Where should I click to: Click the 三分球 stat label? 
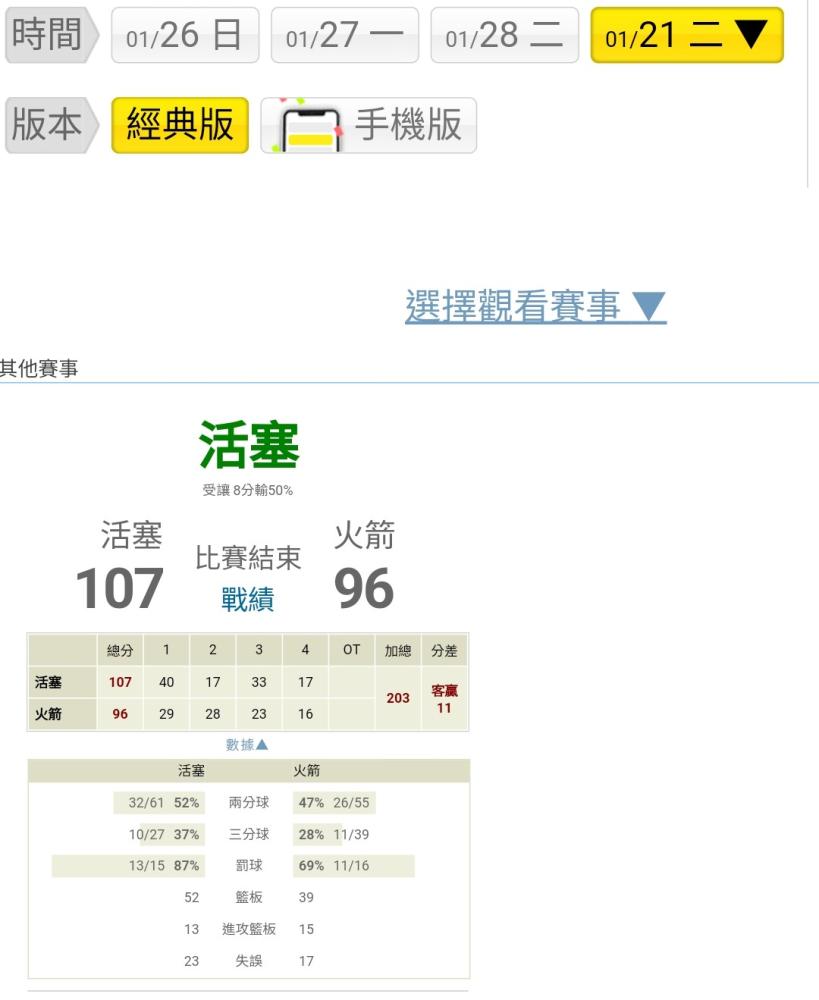coord(249,834)
